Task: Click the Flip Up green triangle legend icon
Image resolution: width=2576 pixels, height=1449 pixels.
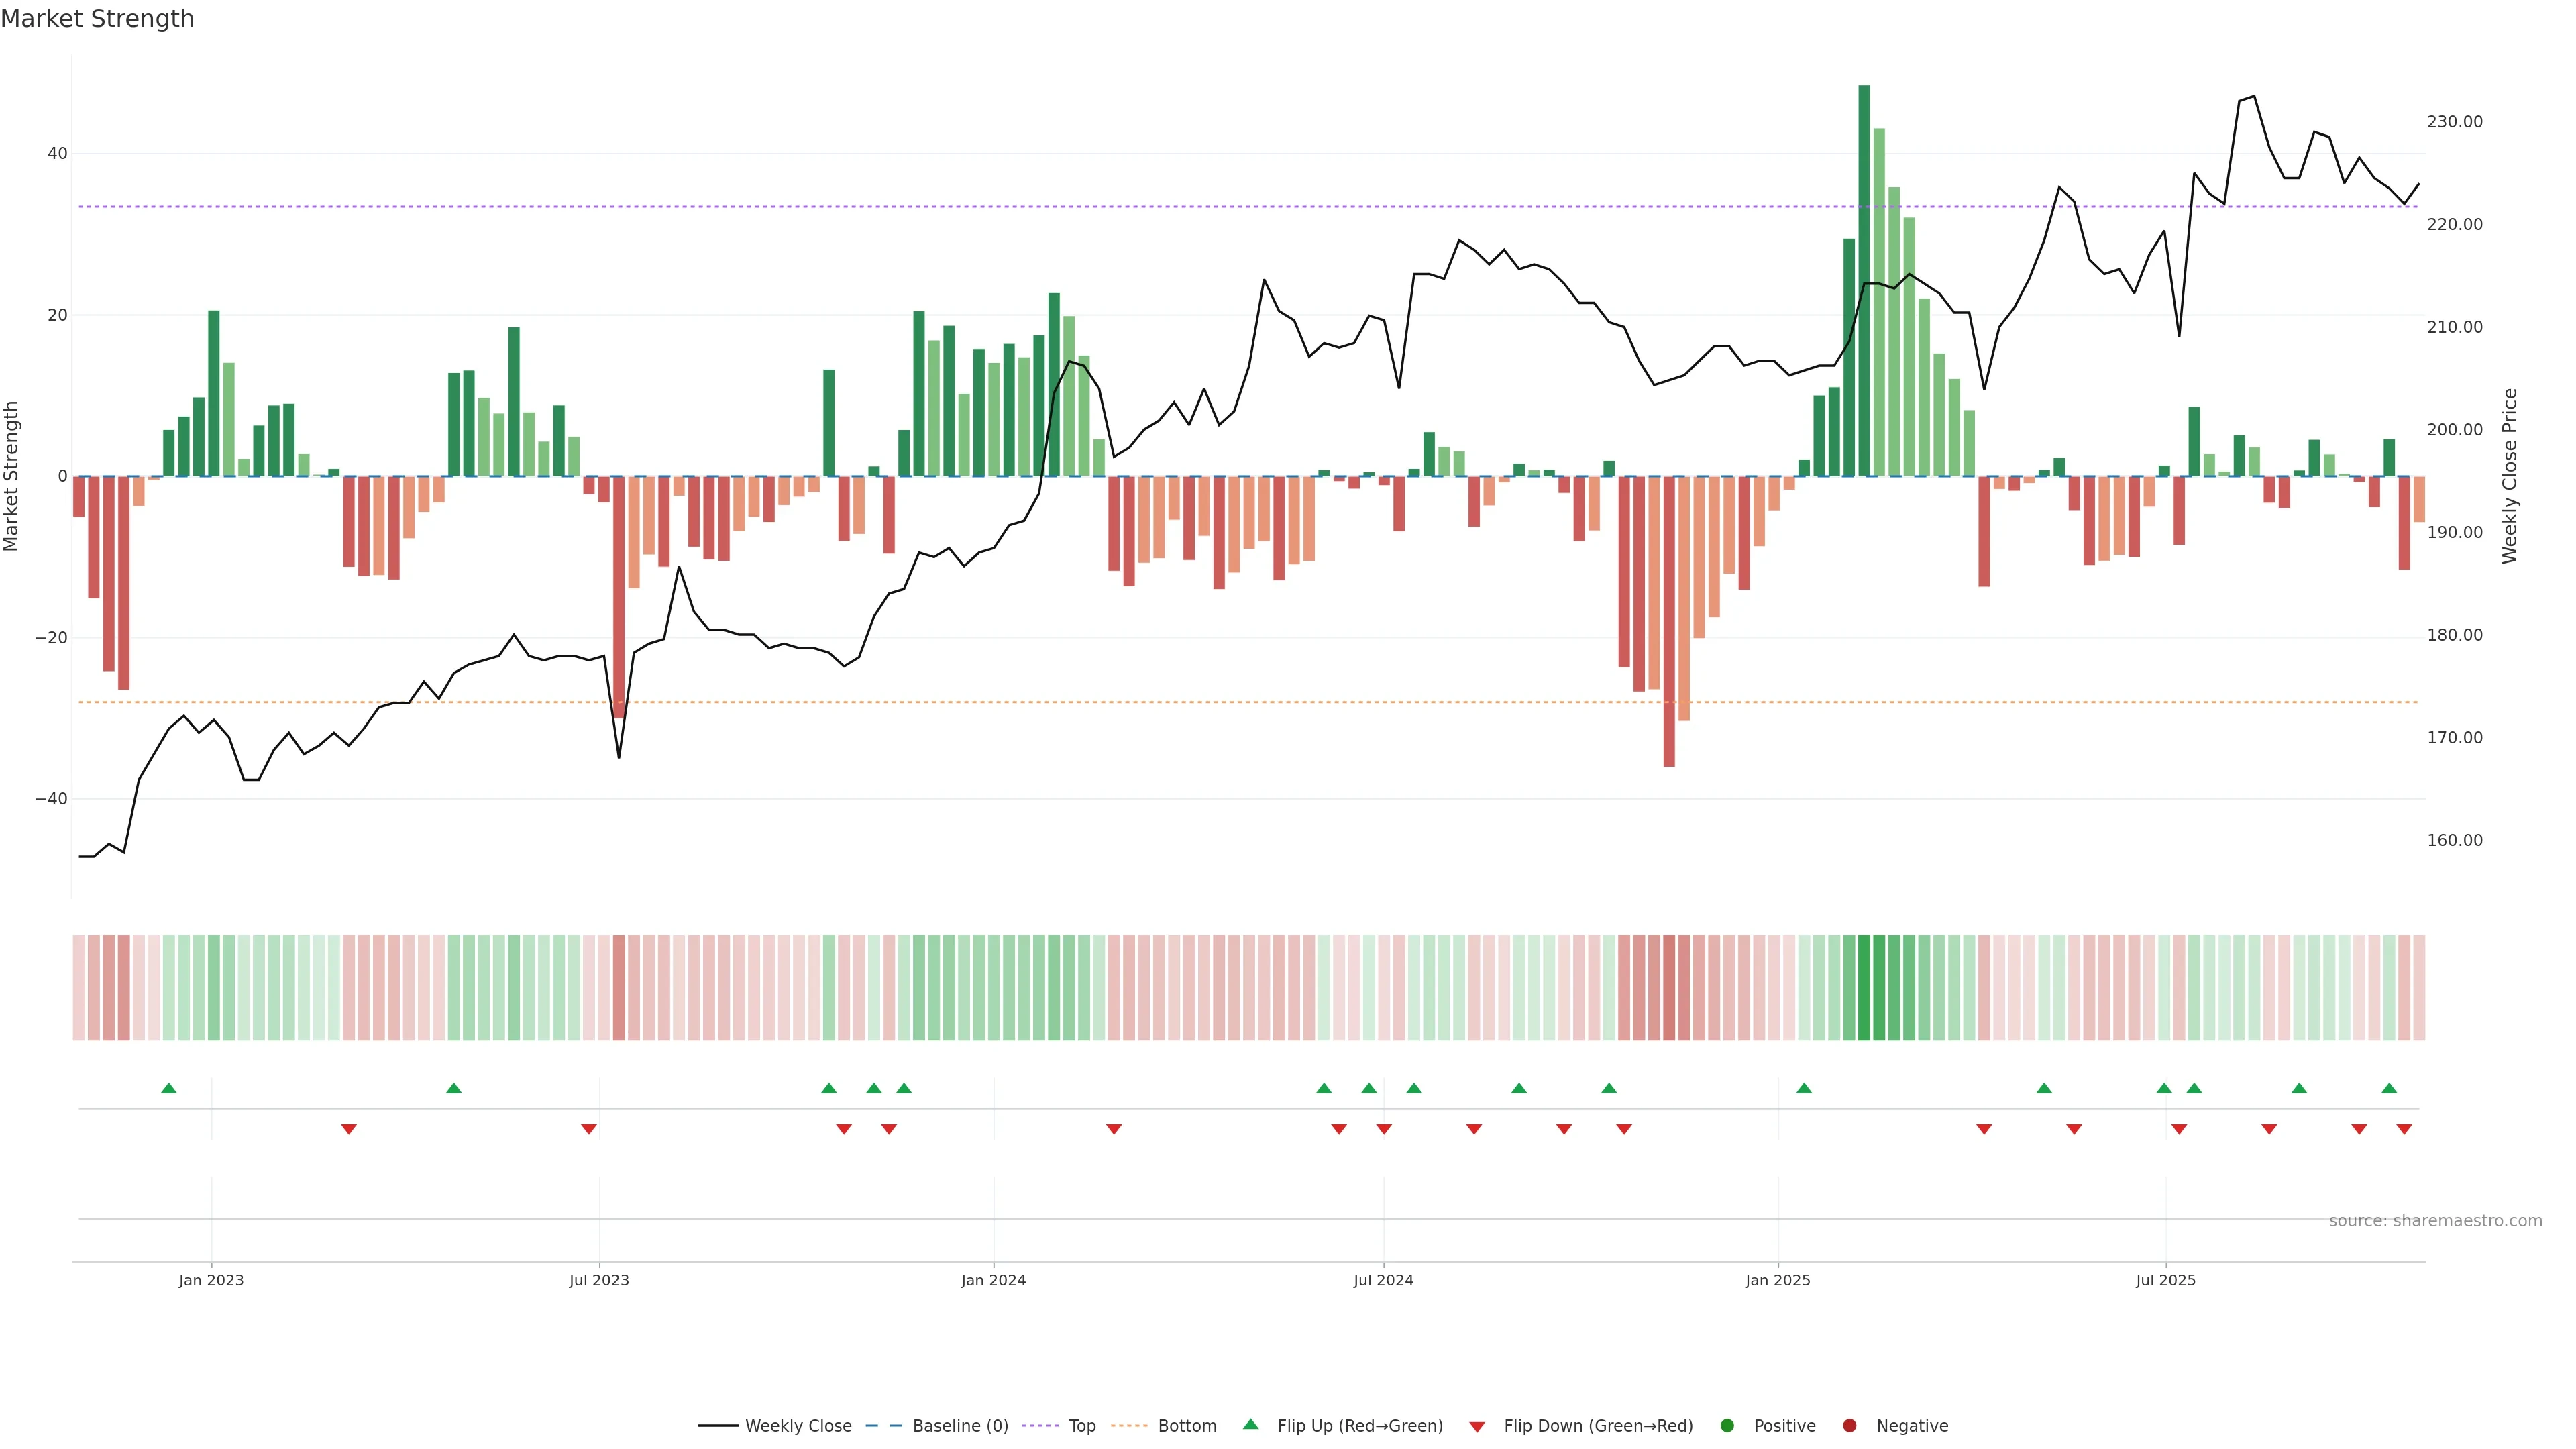Action: (1250, 1424)
